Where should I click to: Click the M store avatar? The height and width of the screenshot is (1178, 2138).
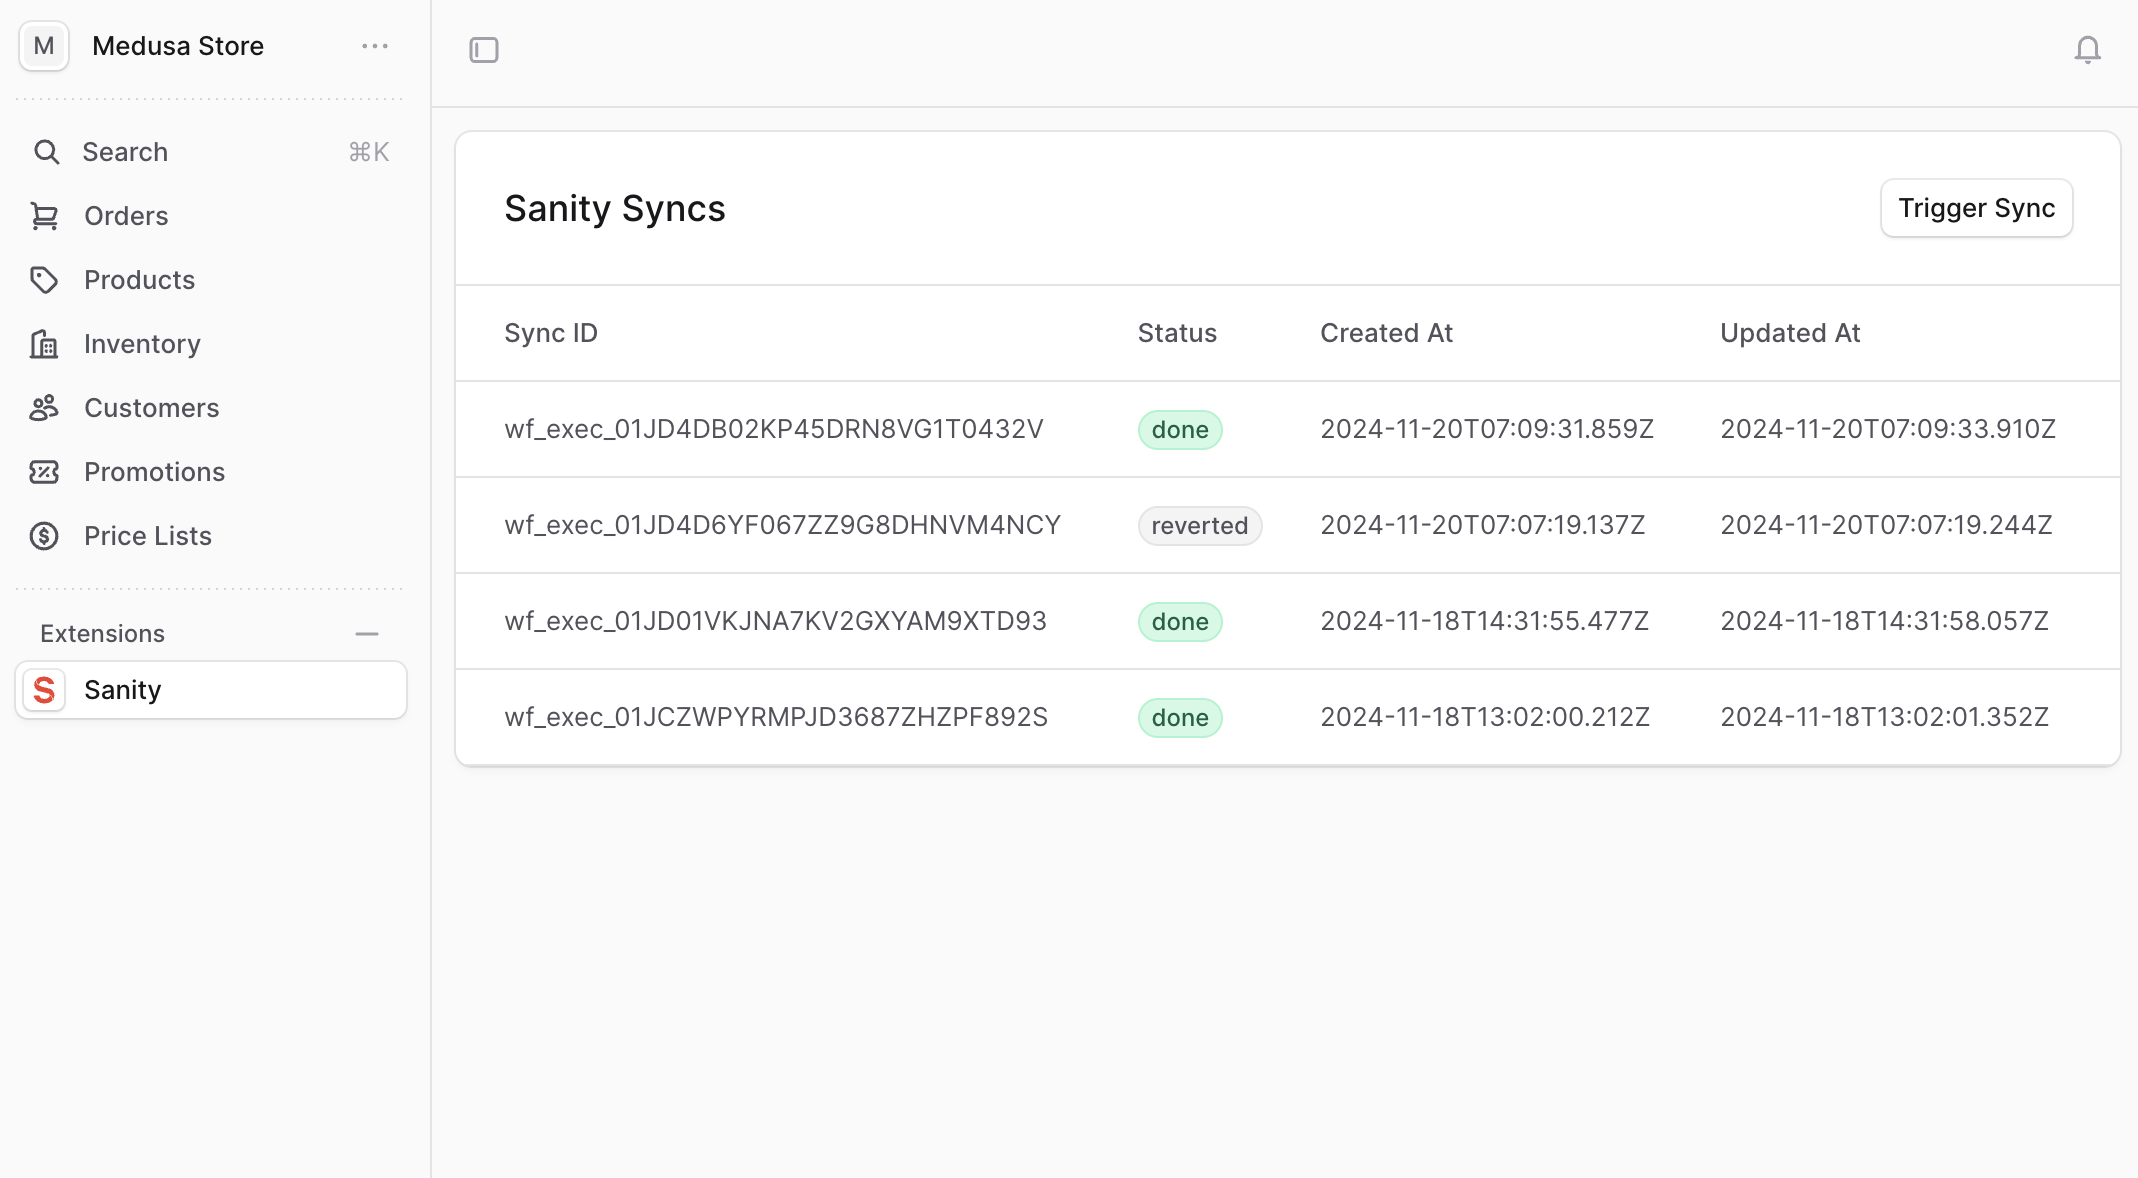coord(43,46)
